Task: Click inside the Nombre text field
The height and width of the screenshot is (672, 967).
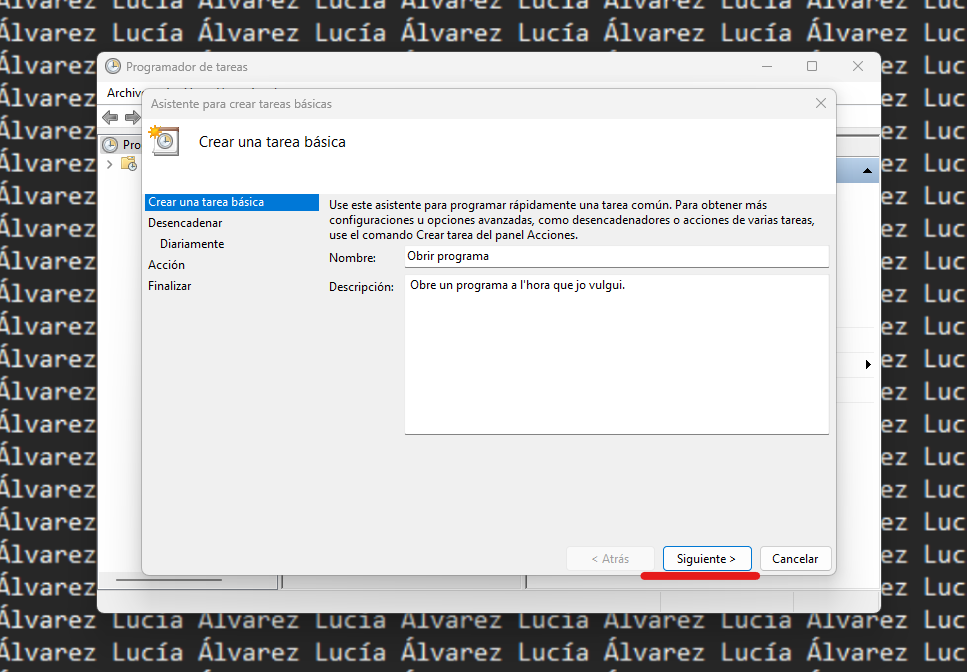Action: click(x=616, y=256)
